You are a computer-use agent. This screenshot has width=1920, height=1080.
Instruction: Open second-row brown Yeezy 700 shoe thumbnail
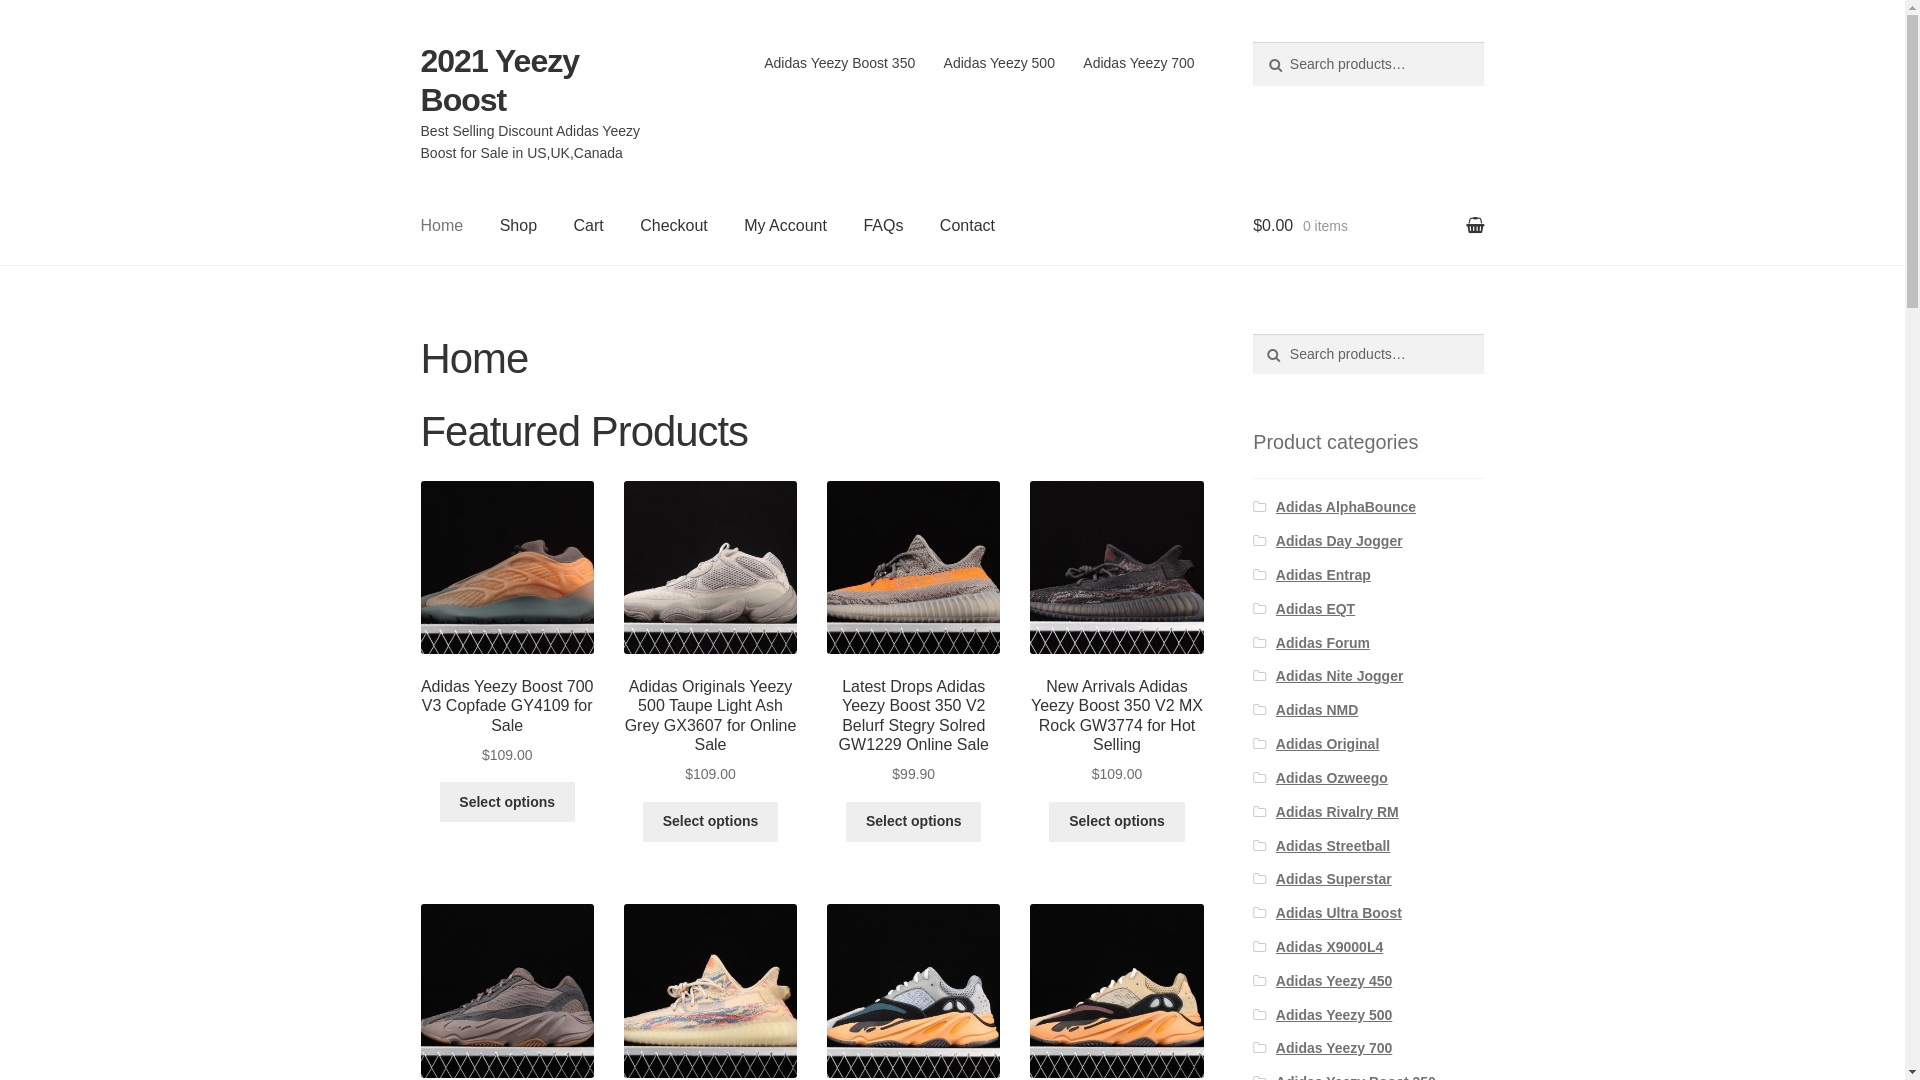pyautogui.click(x=507, y=990)
